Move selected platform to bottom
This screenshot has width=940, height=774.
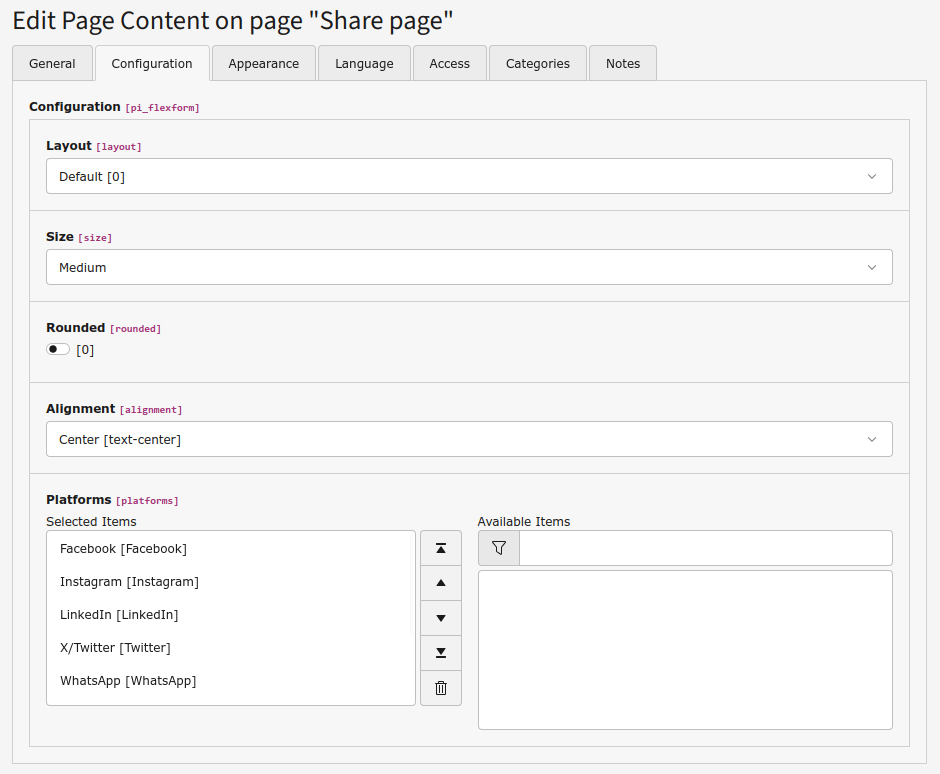point(441,653)
